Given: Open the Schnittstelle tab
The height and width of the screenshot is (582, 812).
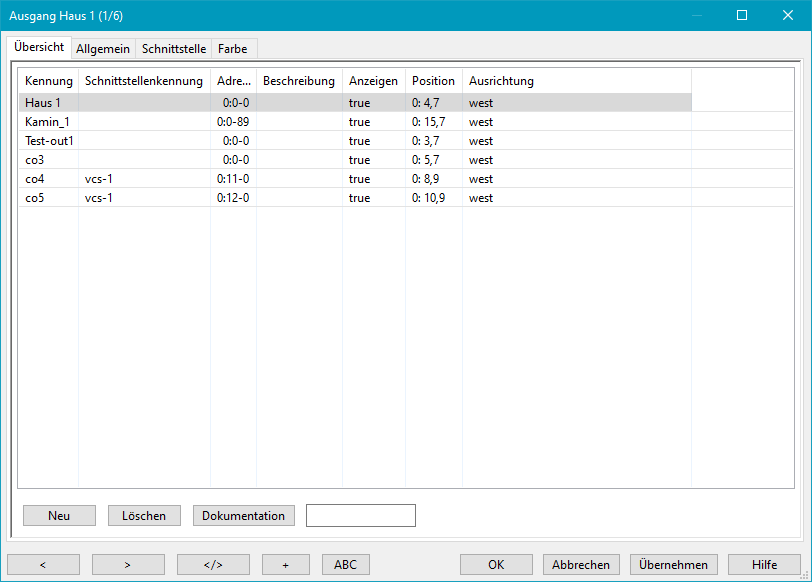Looking at the screenshot, I should (x=175, y=48).
